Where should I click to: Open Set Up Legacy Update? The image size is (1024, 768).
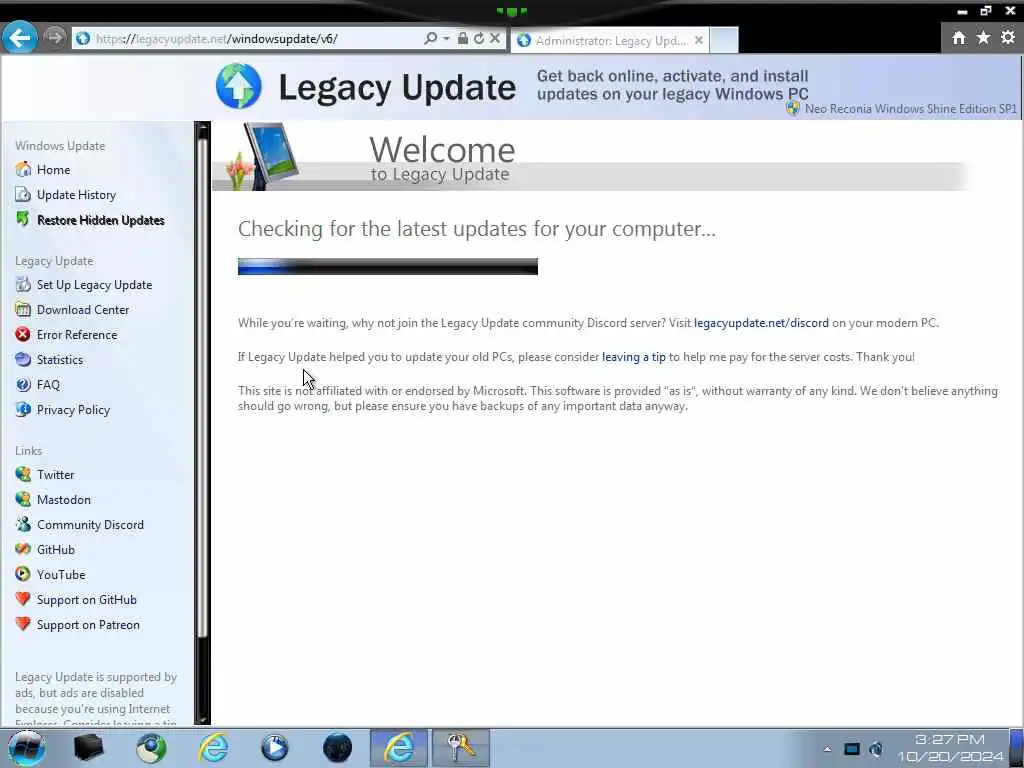point(94,285)
